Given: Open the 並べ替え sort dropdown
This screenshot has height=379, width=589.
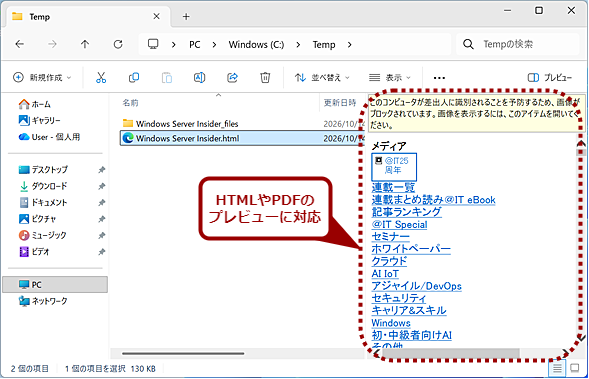Looking at the screenshot, I should [322, 78].
